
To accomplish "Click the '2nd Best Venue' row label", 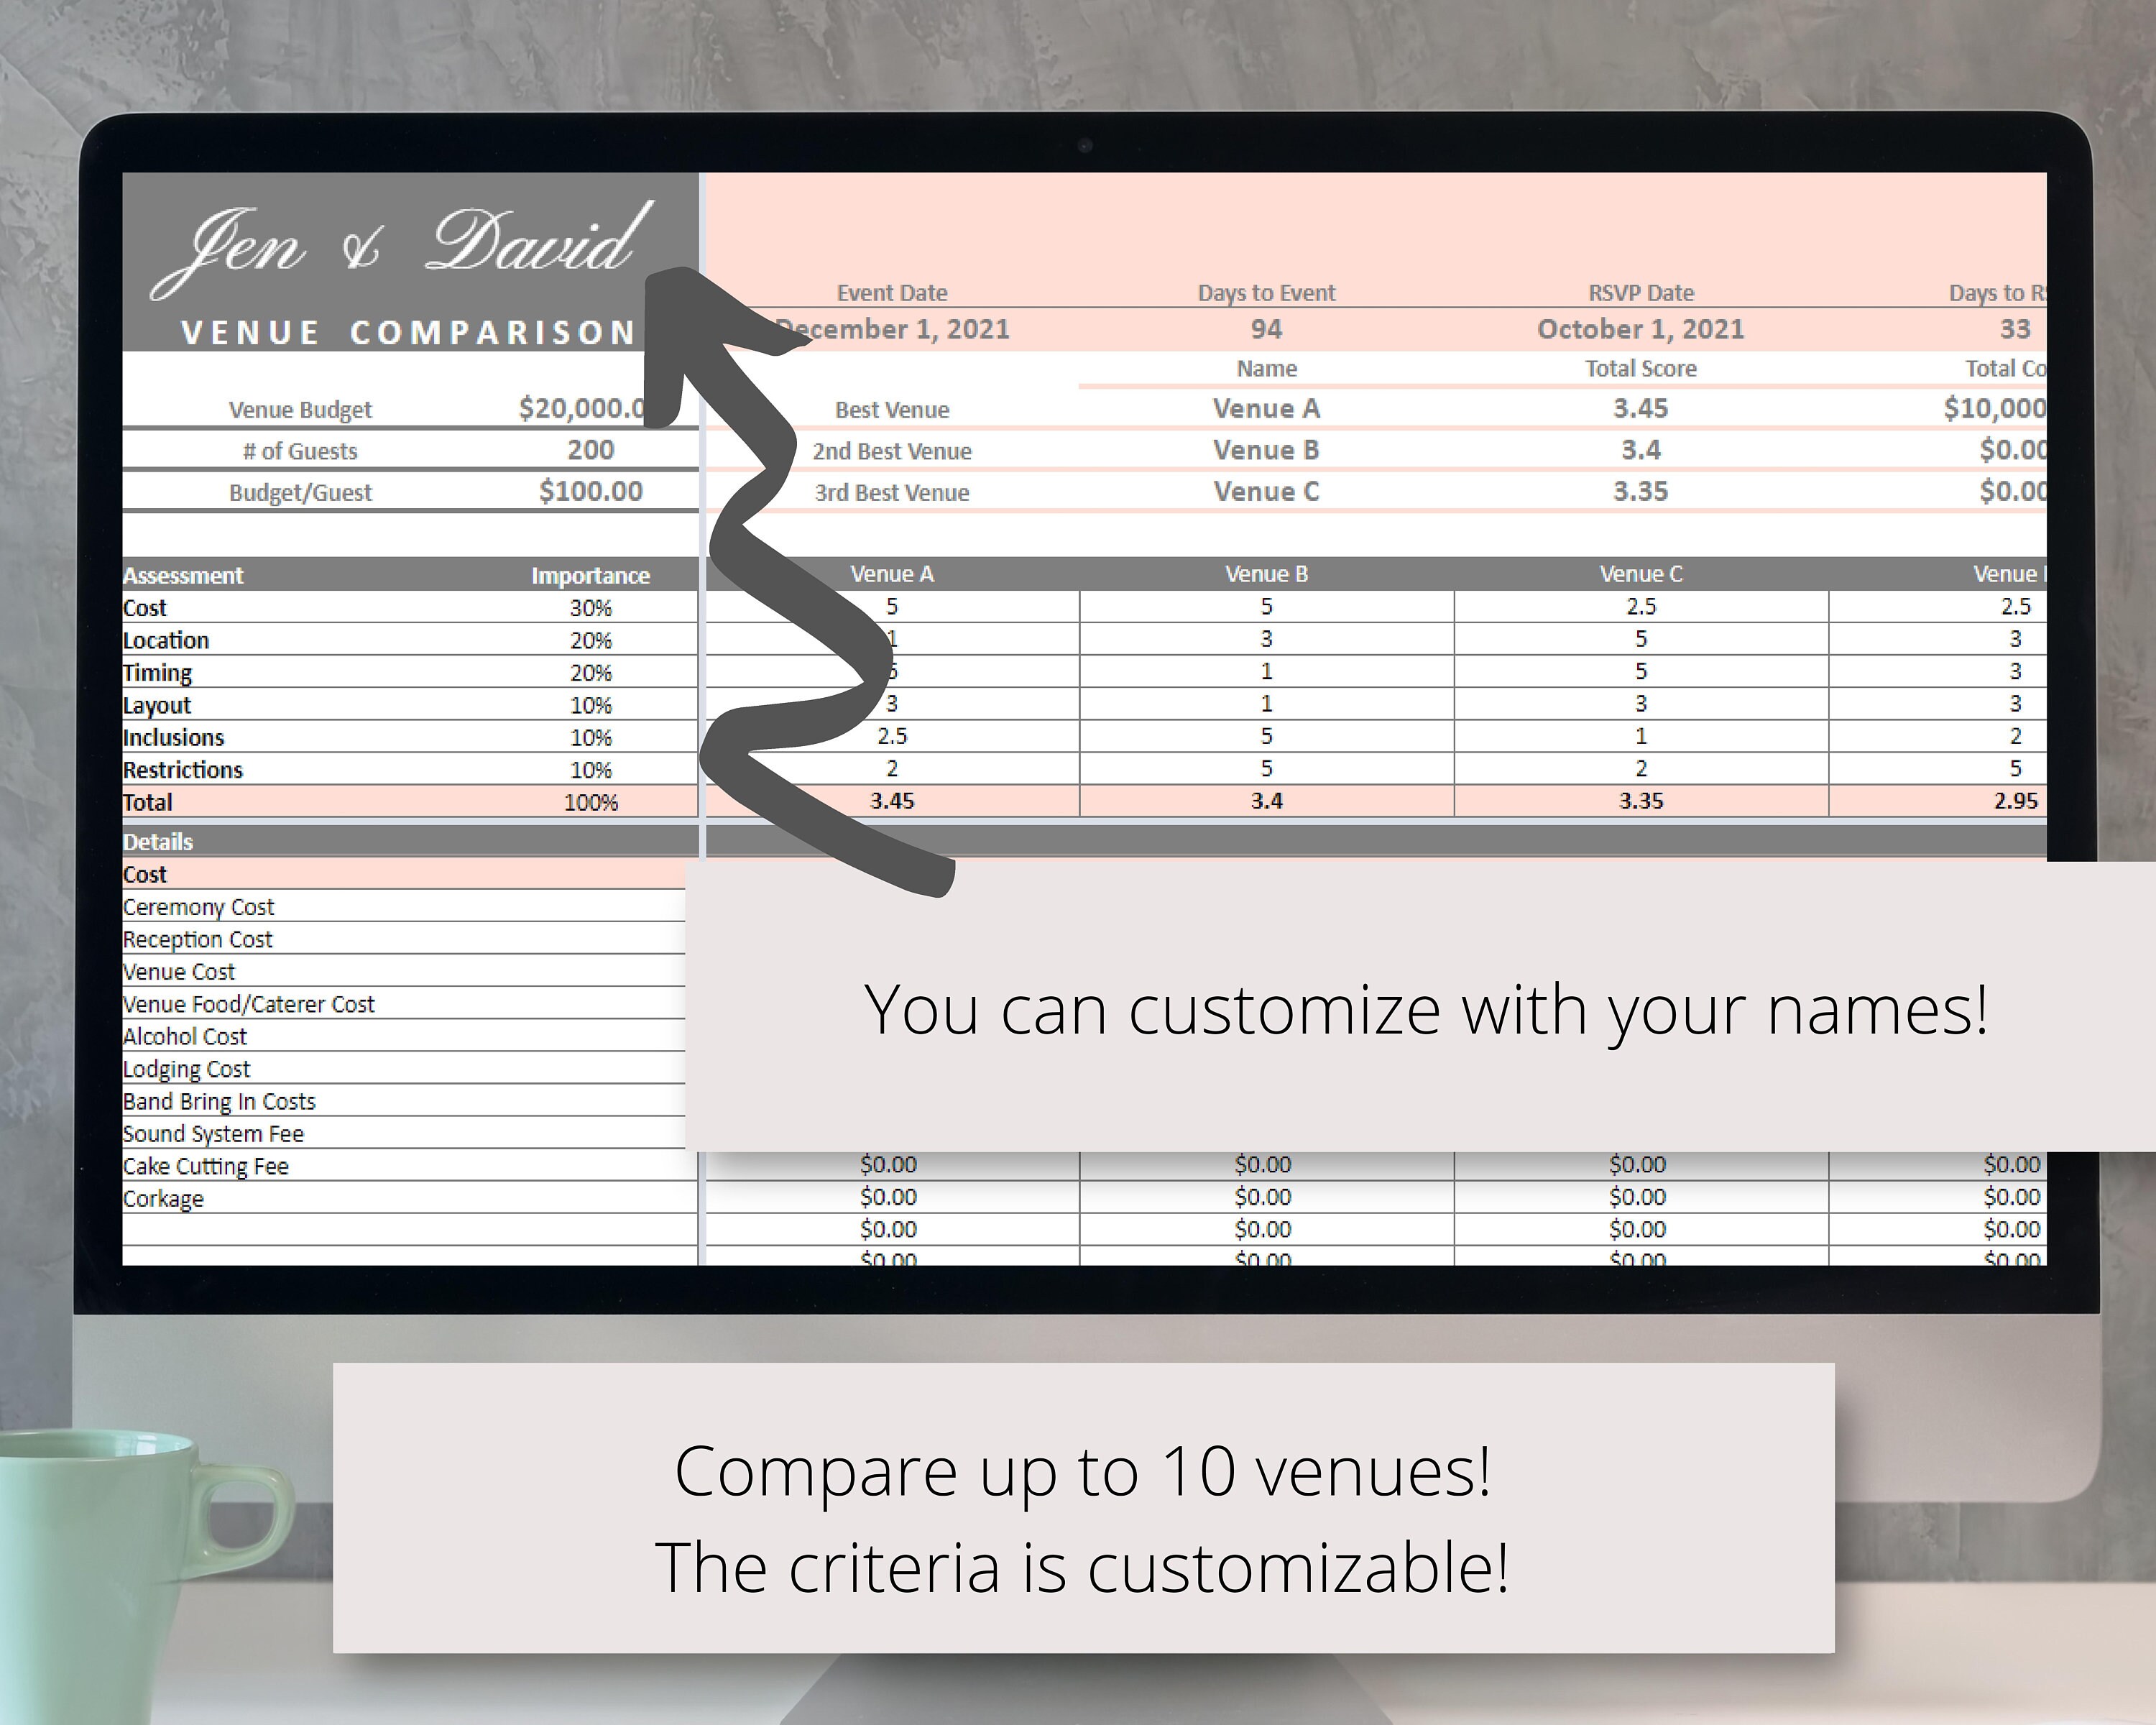I will pos(892,451).
